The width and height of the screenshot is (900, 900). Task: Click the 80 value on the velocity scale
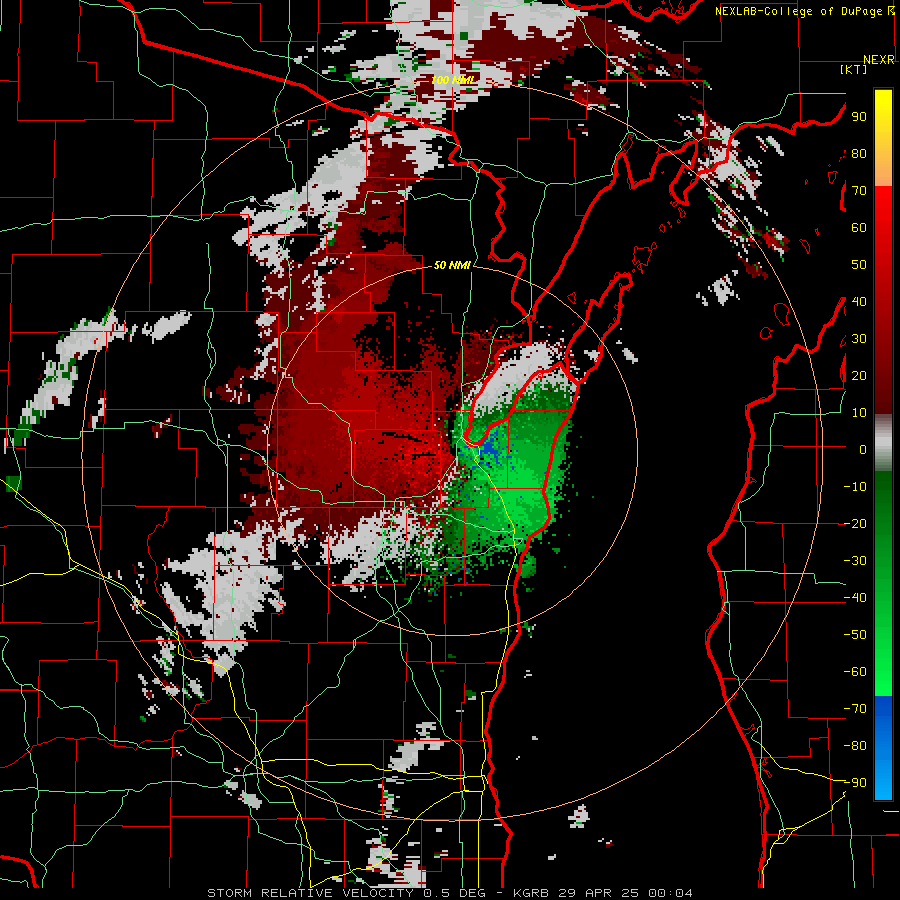[859, 153]
